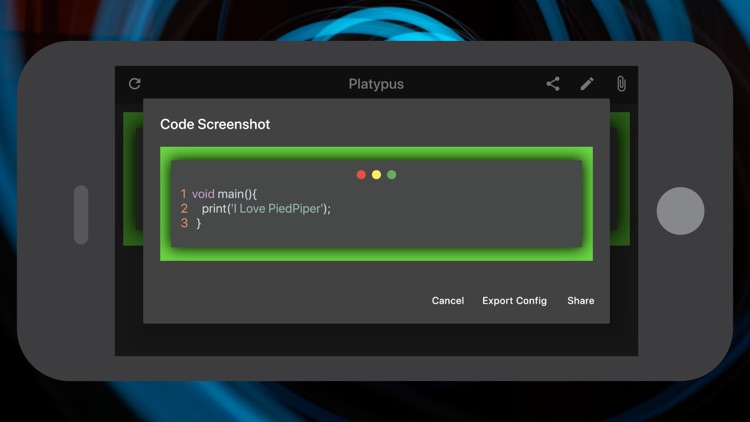Screen dimensions: 750x422
Task: Click the red dot in code window
Action: pos(361,175)
